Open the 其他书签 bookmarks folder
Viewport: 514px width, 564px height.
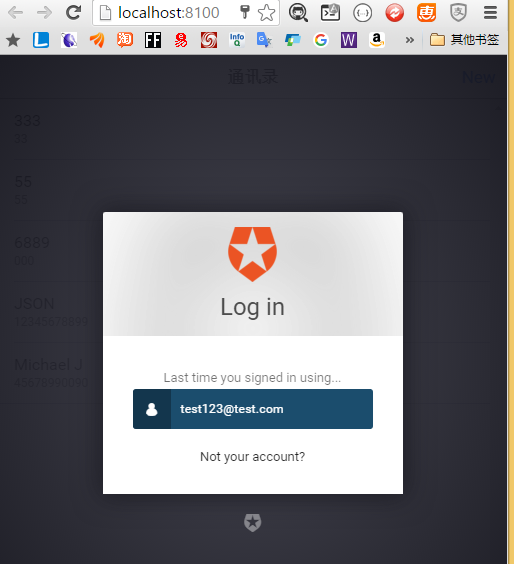click(x=464, y=40)
